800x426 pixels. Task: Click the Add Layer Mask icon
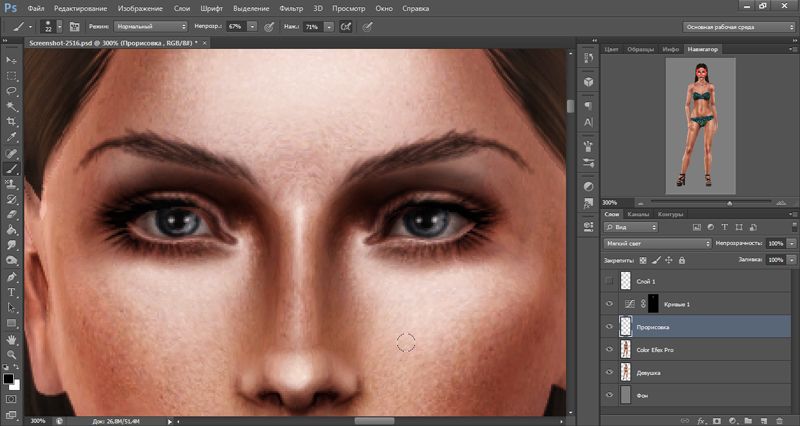(x=717, y=421)
